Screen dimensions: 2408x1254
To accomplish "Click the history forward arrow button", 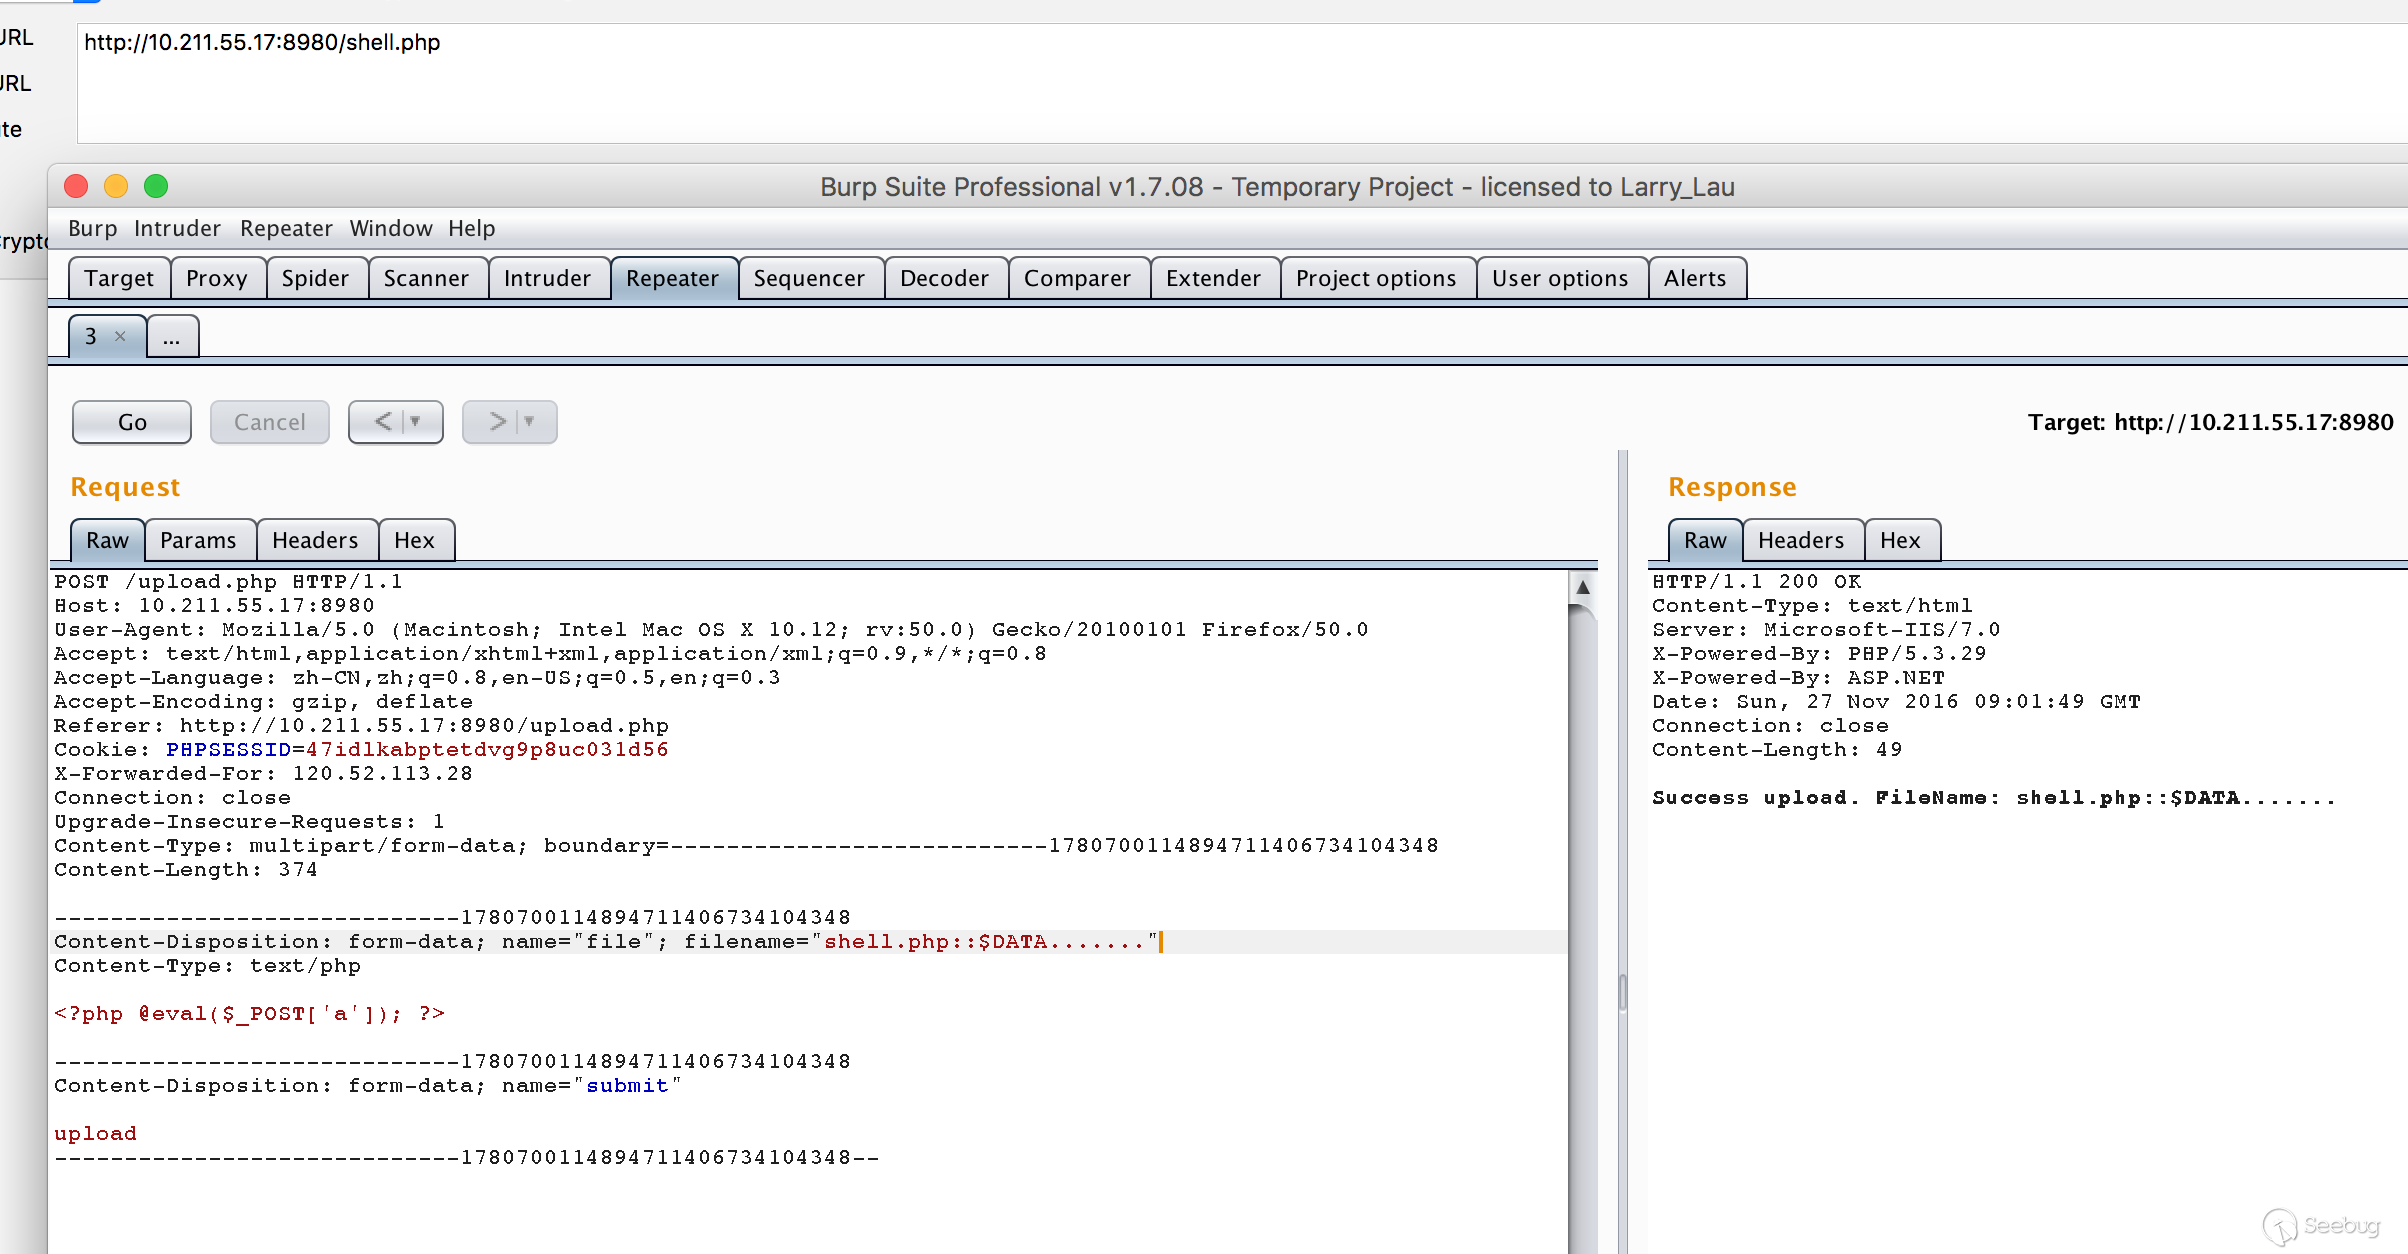I will coord(497,422).
